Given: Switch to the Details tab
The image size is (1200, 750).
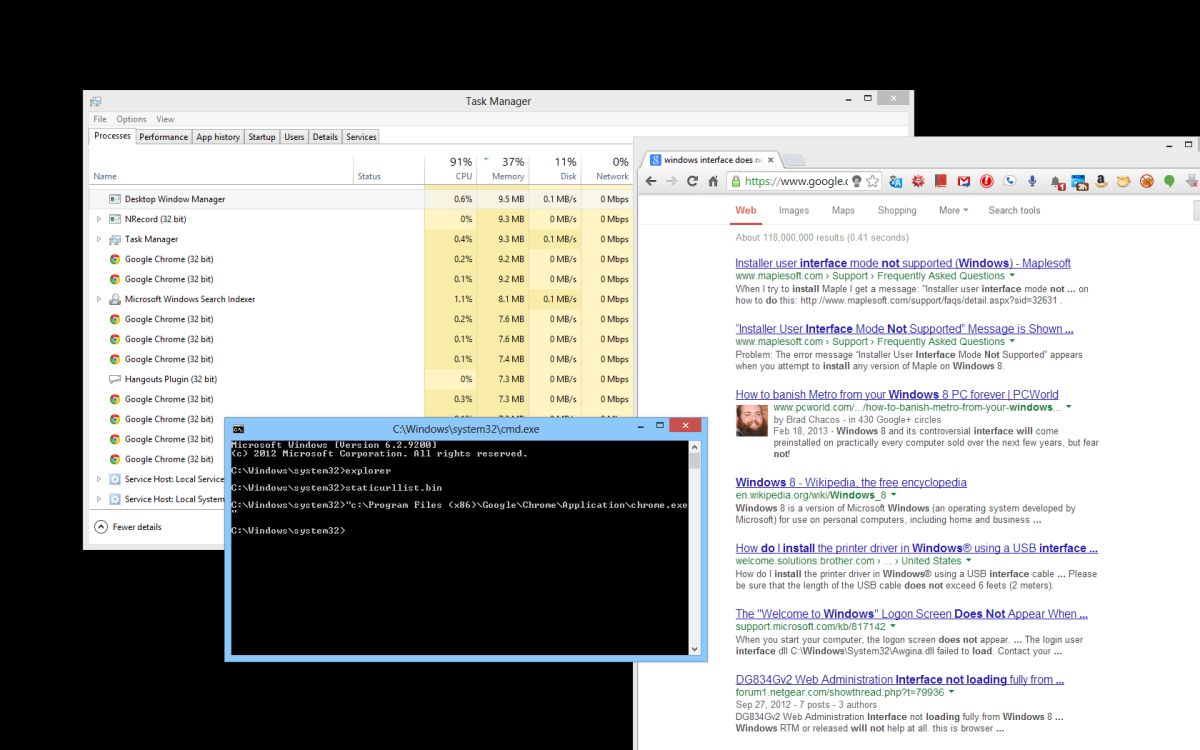Looking at the screenshot, I should coord(325,137).
